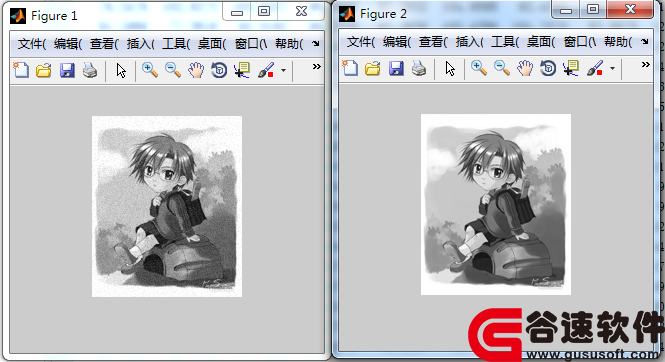Screen dimensions: 665x362
Task: Click Open File icon in Figure 2
Action: point(372,68)
